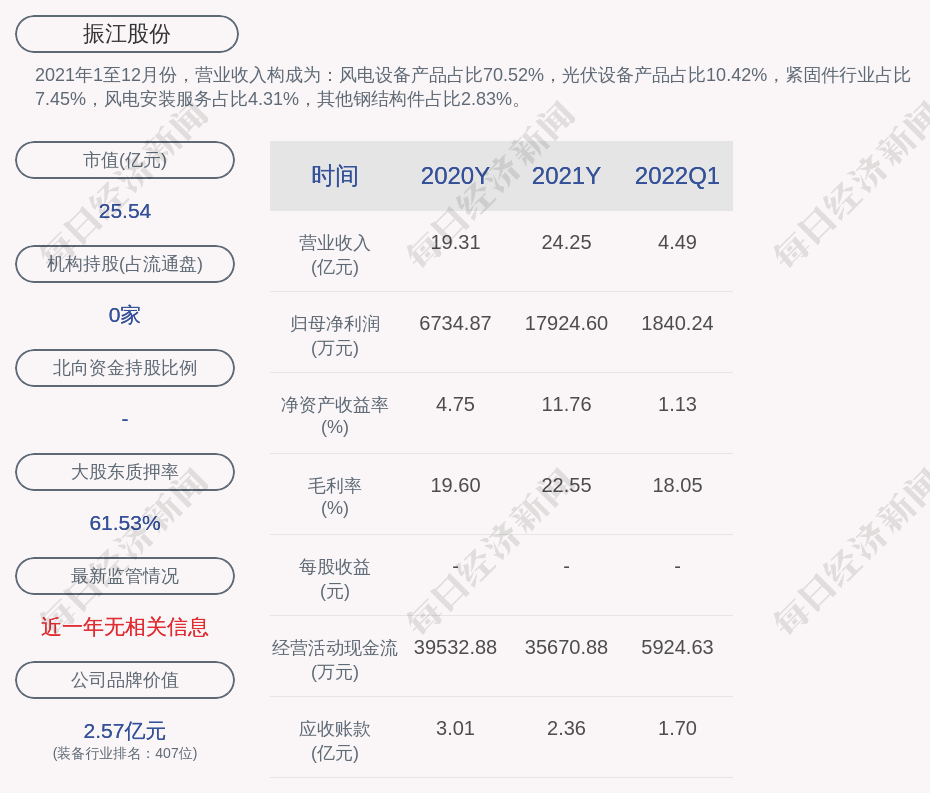Click revenue value 4.49

point(677,243)
